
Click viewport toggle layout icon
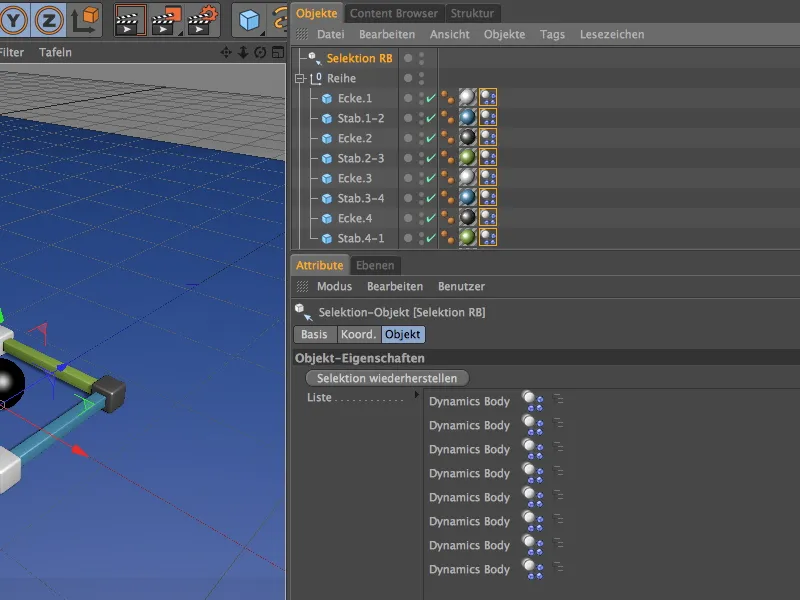point(278,52)
